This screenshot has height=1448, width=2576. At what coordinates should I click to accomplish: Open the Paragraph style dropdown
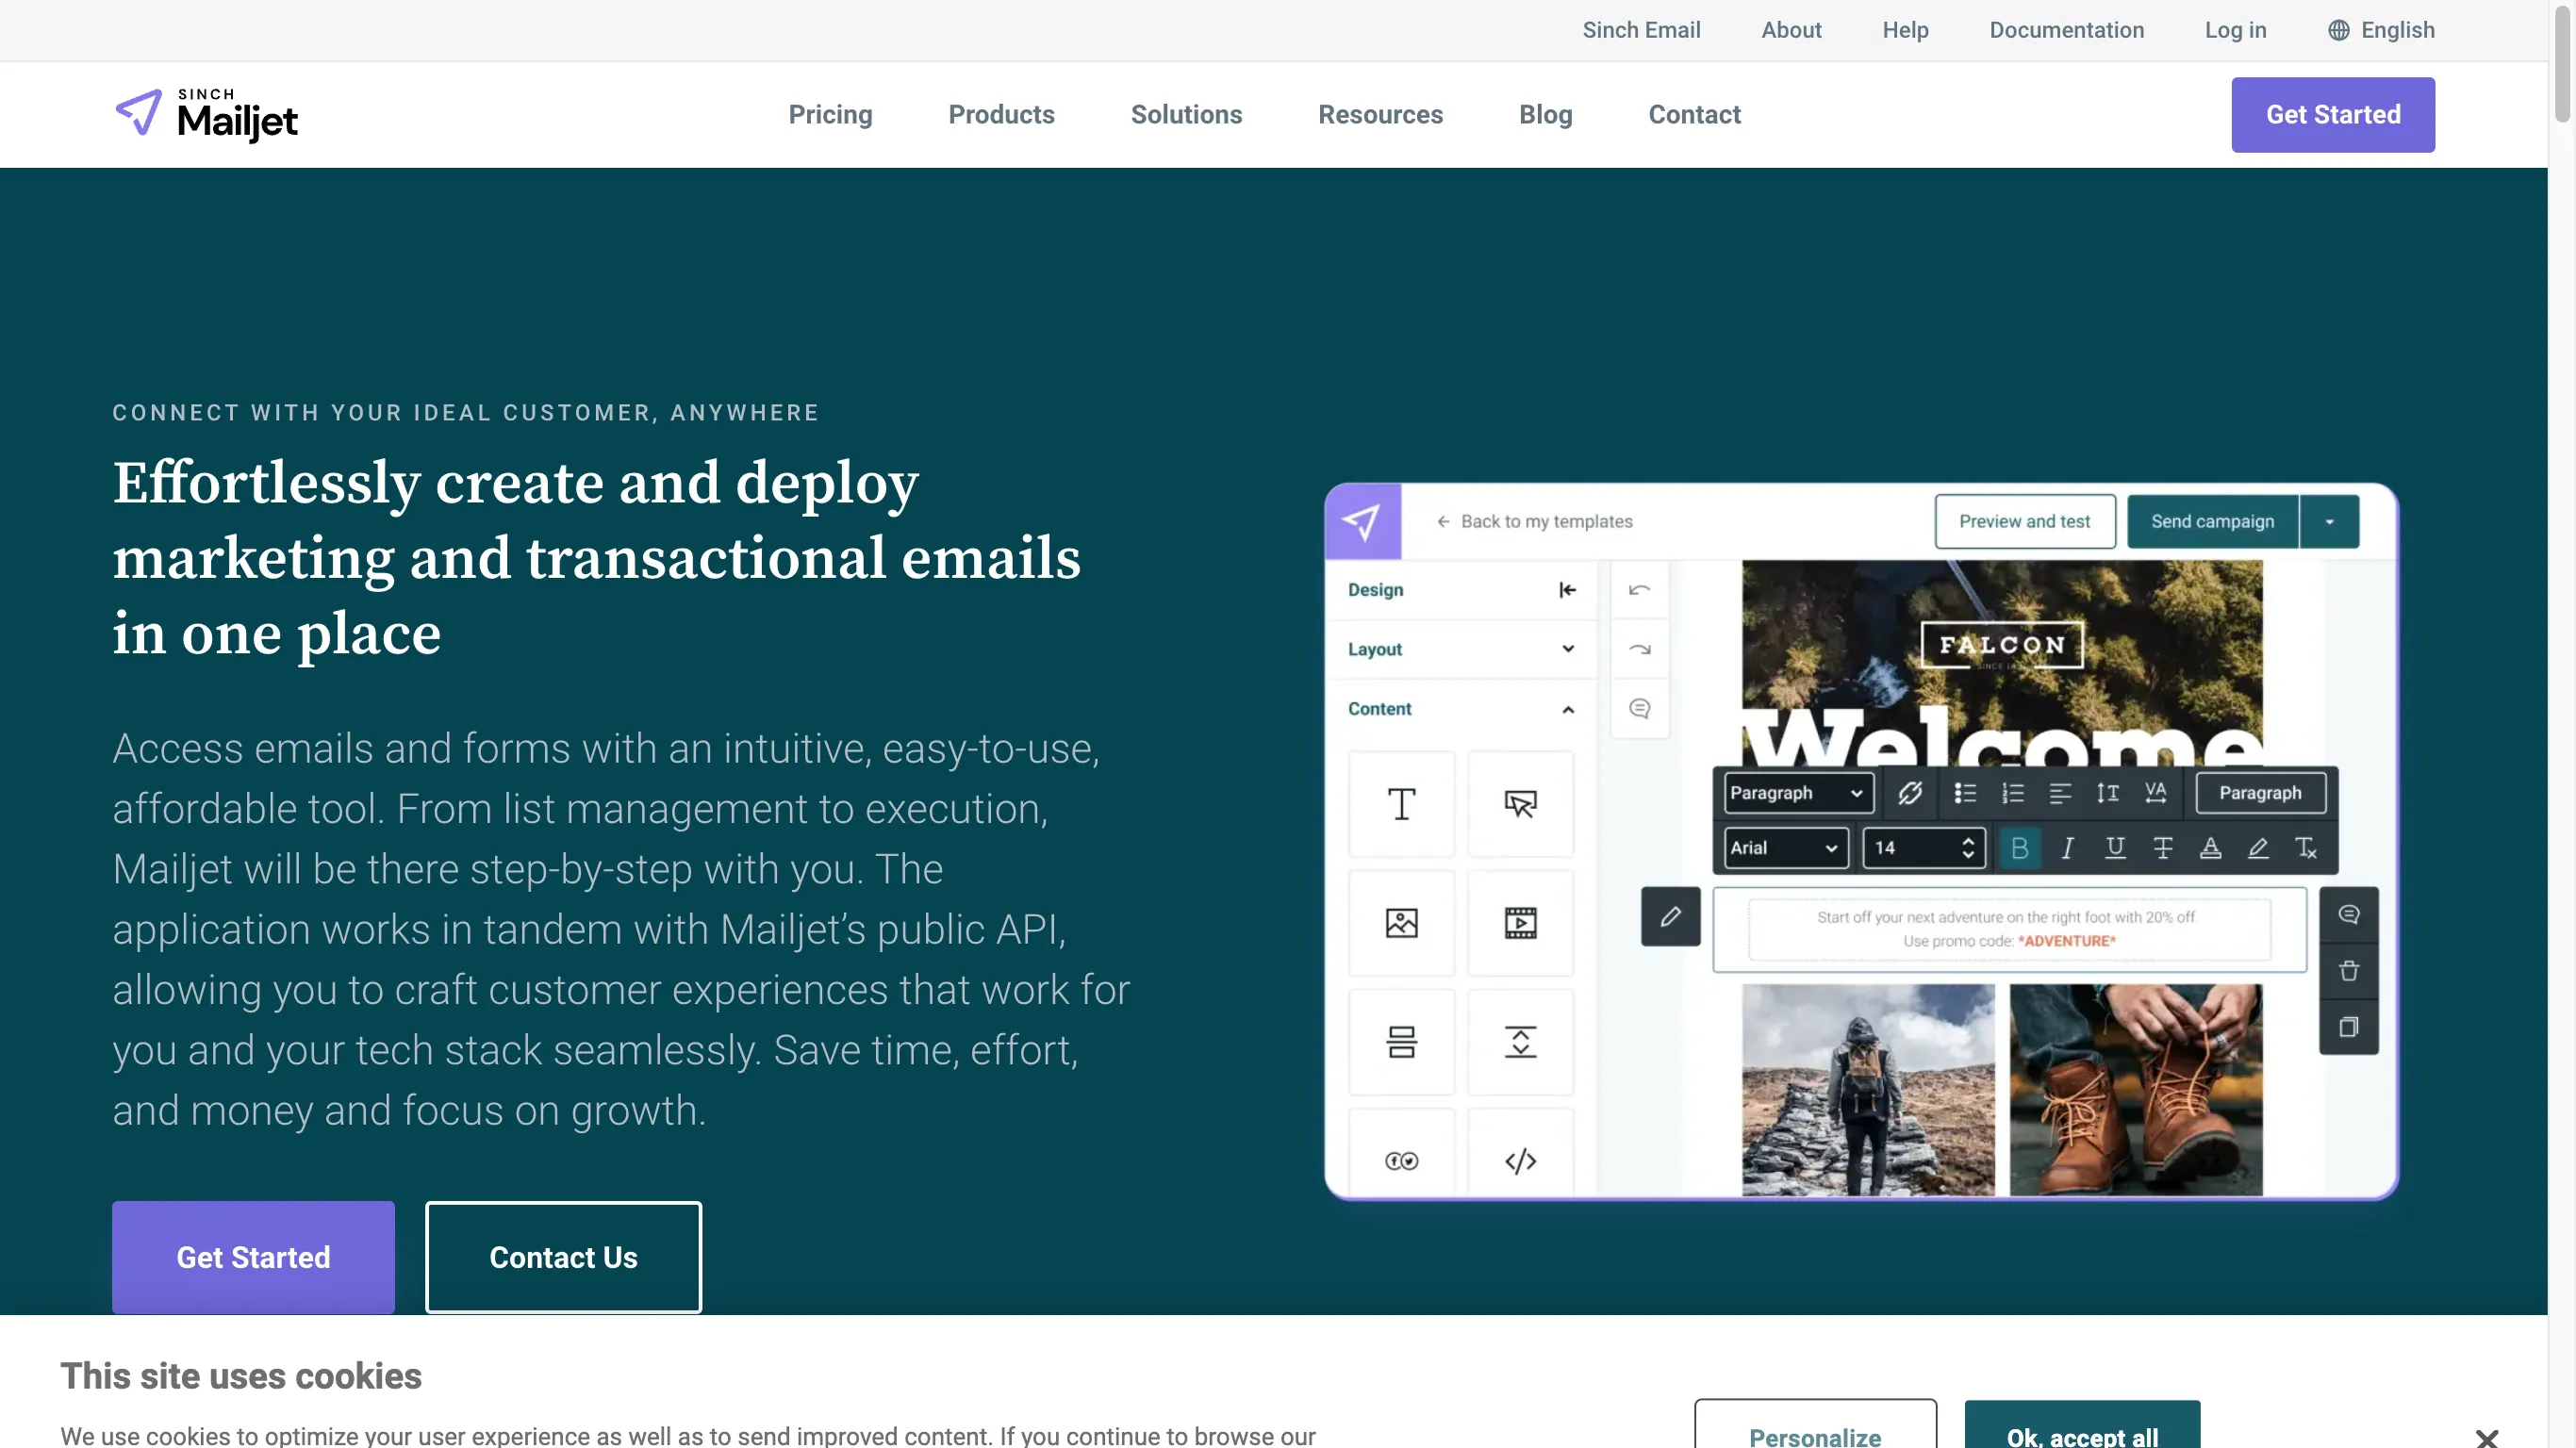[1795, 792]
